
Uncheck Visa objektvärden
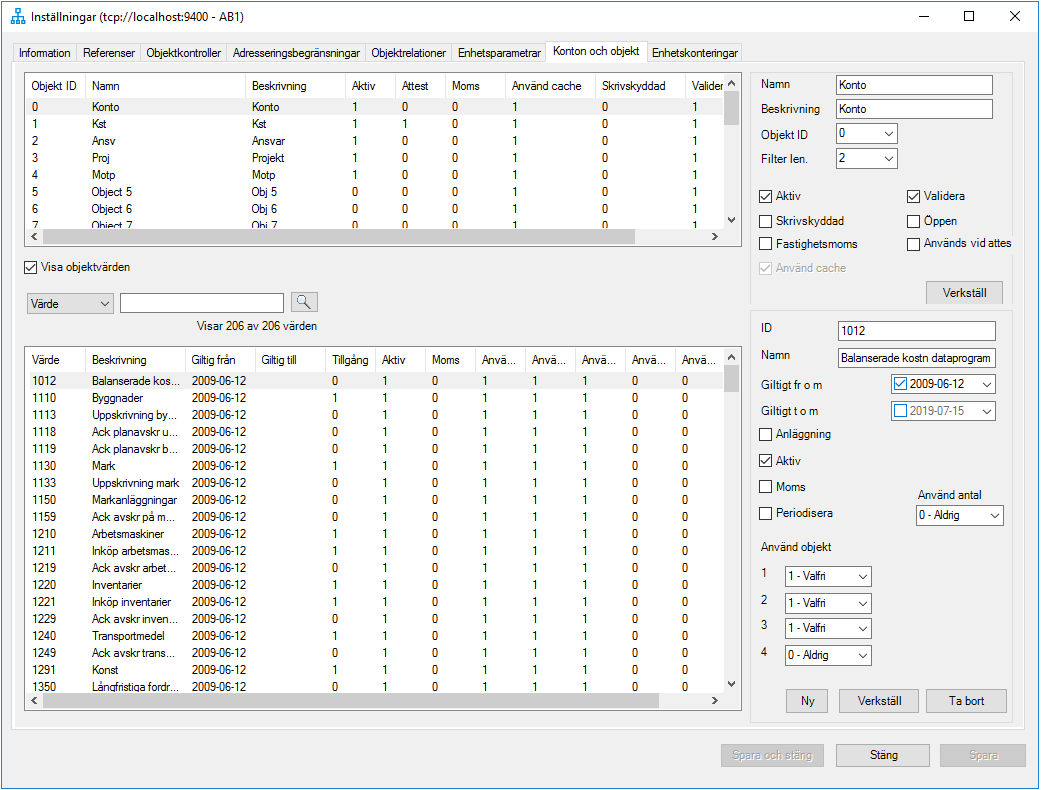29,267
